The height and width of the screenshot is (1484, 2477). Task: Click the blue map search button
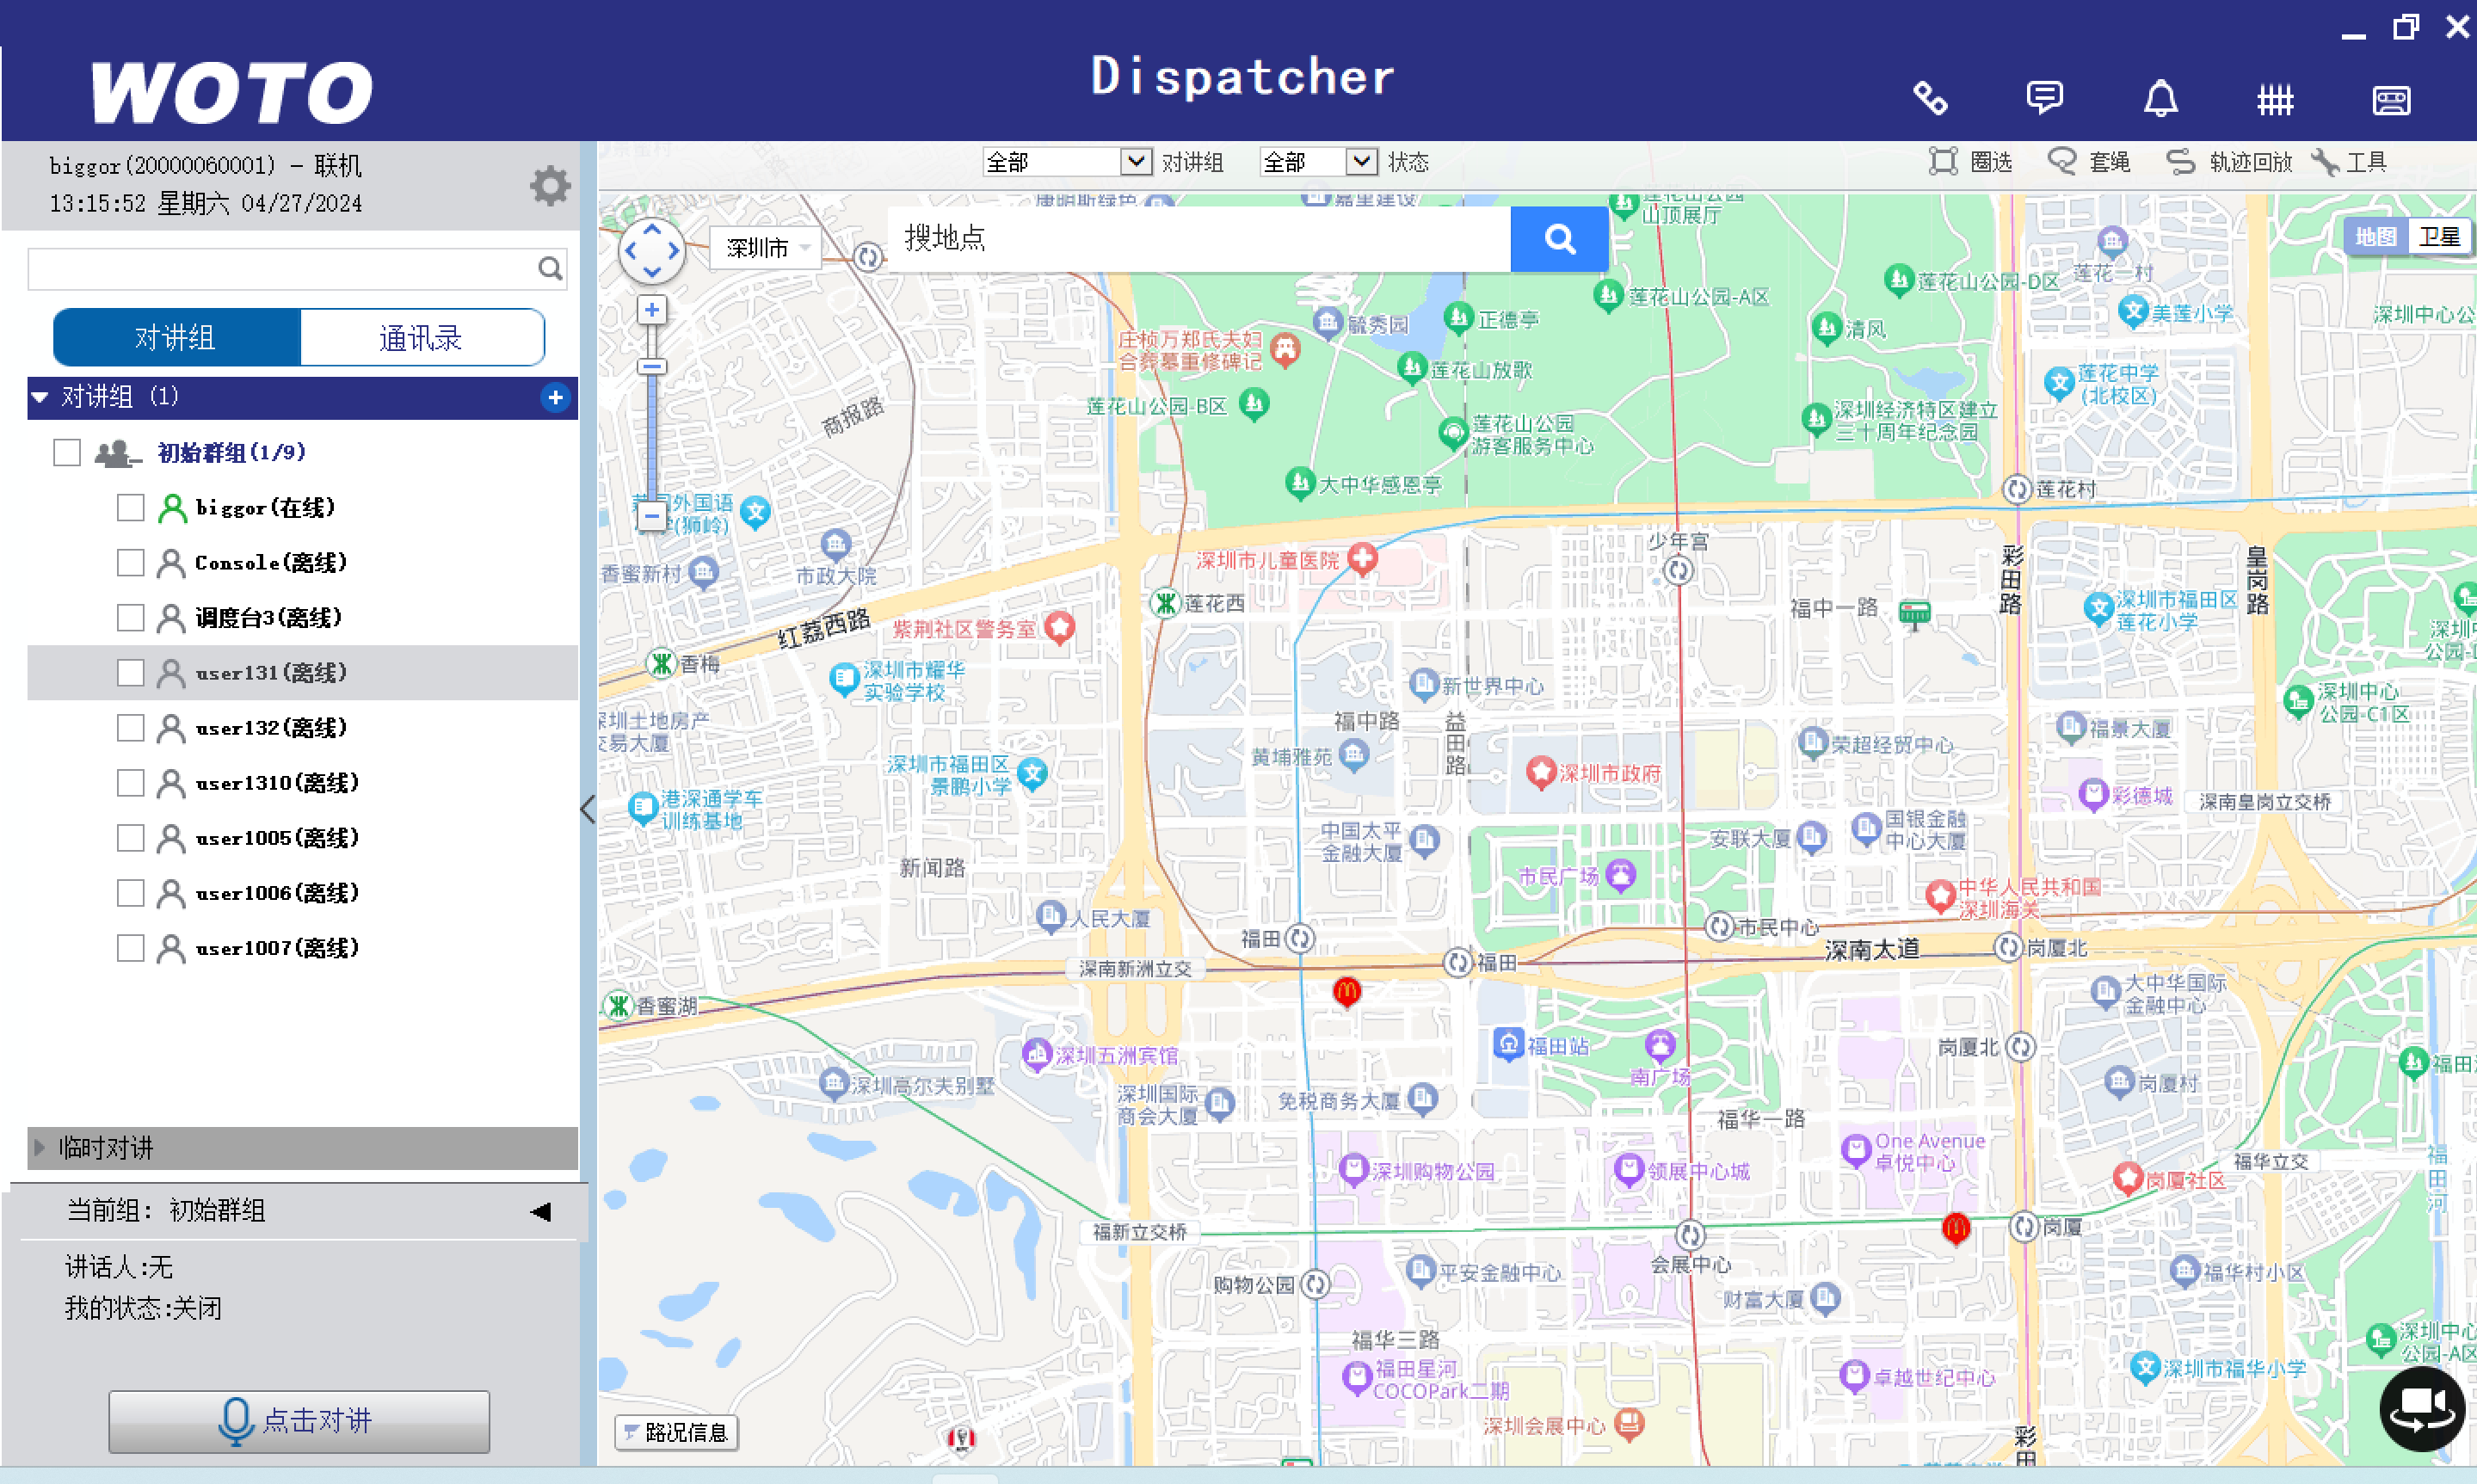(1559, 239)
